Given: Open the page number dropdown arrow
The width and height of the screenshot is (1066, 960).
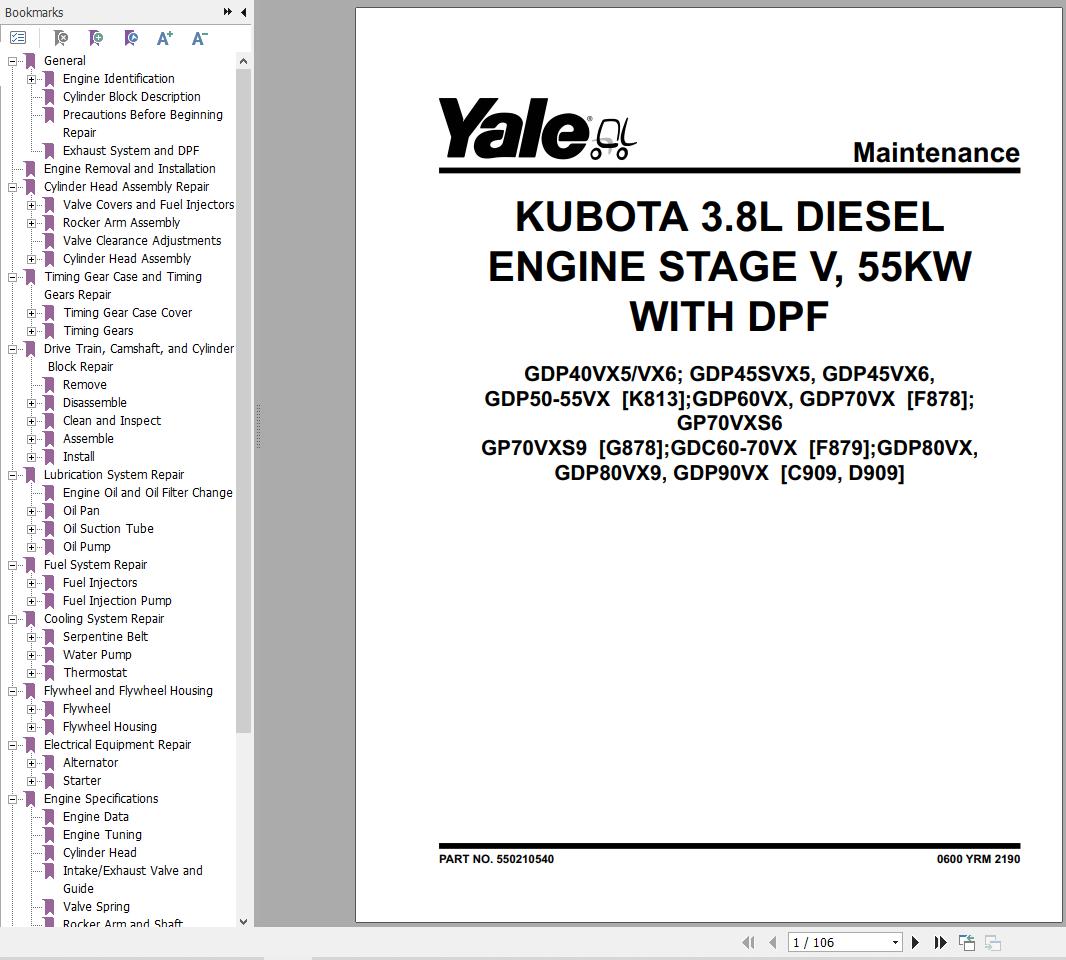Looking at the screenshot, I should (x=895, y=942).
